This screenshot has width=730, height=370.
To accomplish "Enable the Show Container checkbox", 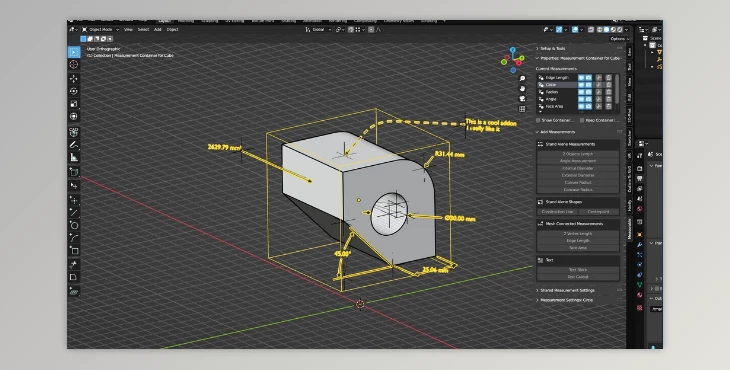I will coord(539,120).
